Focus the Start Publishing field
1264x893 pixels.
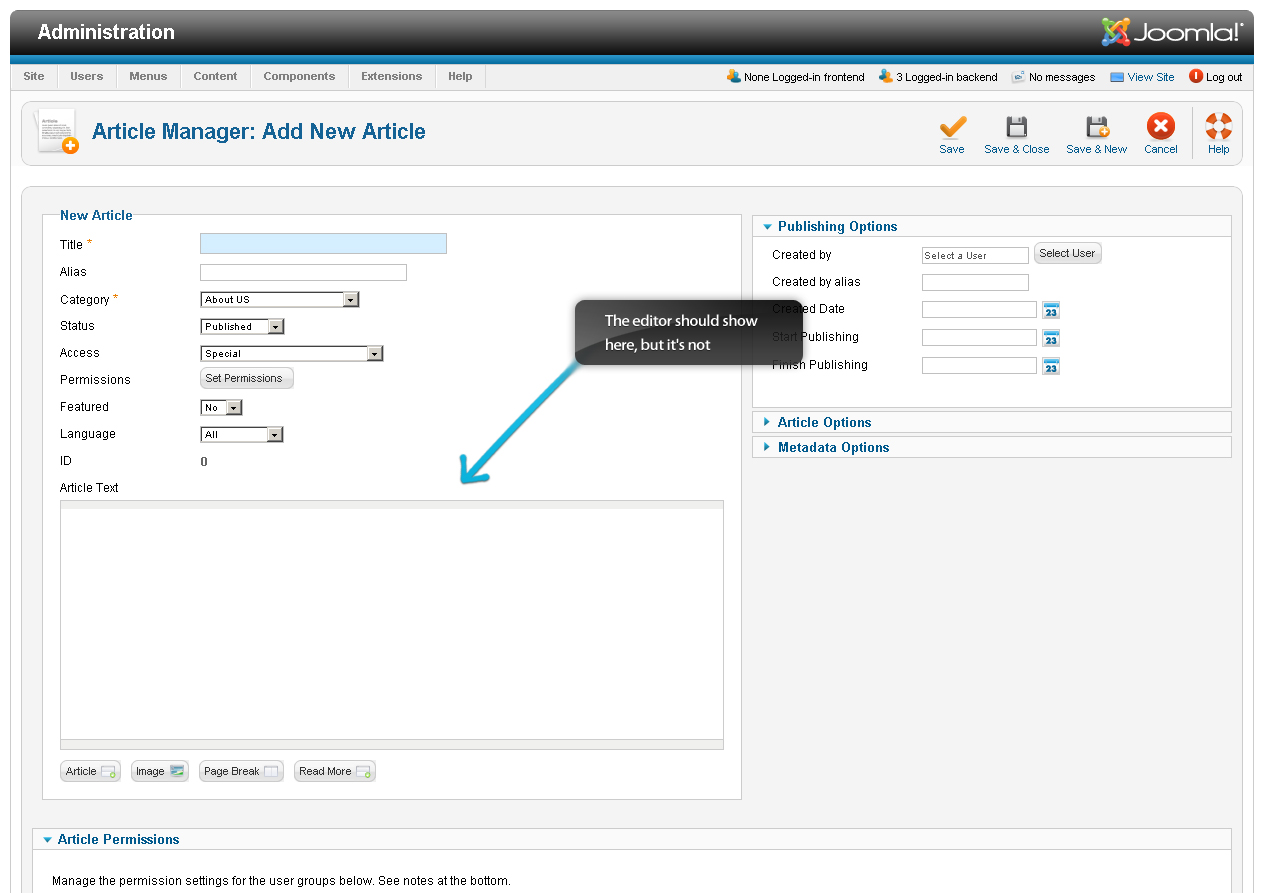[979, 338]
